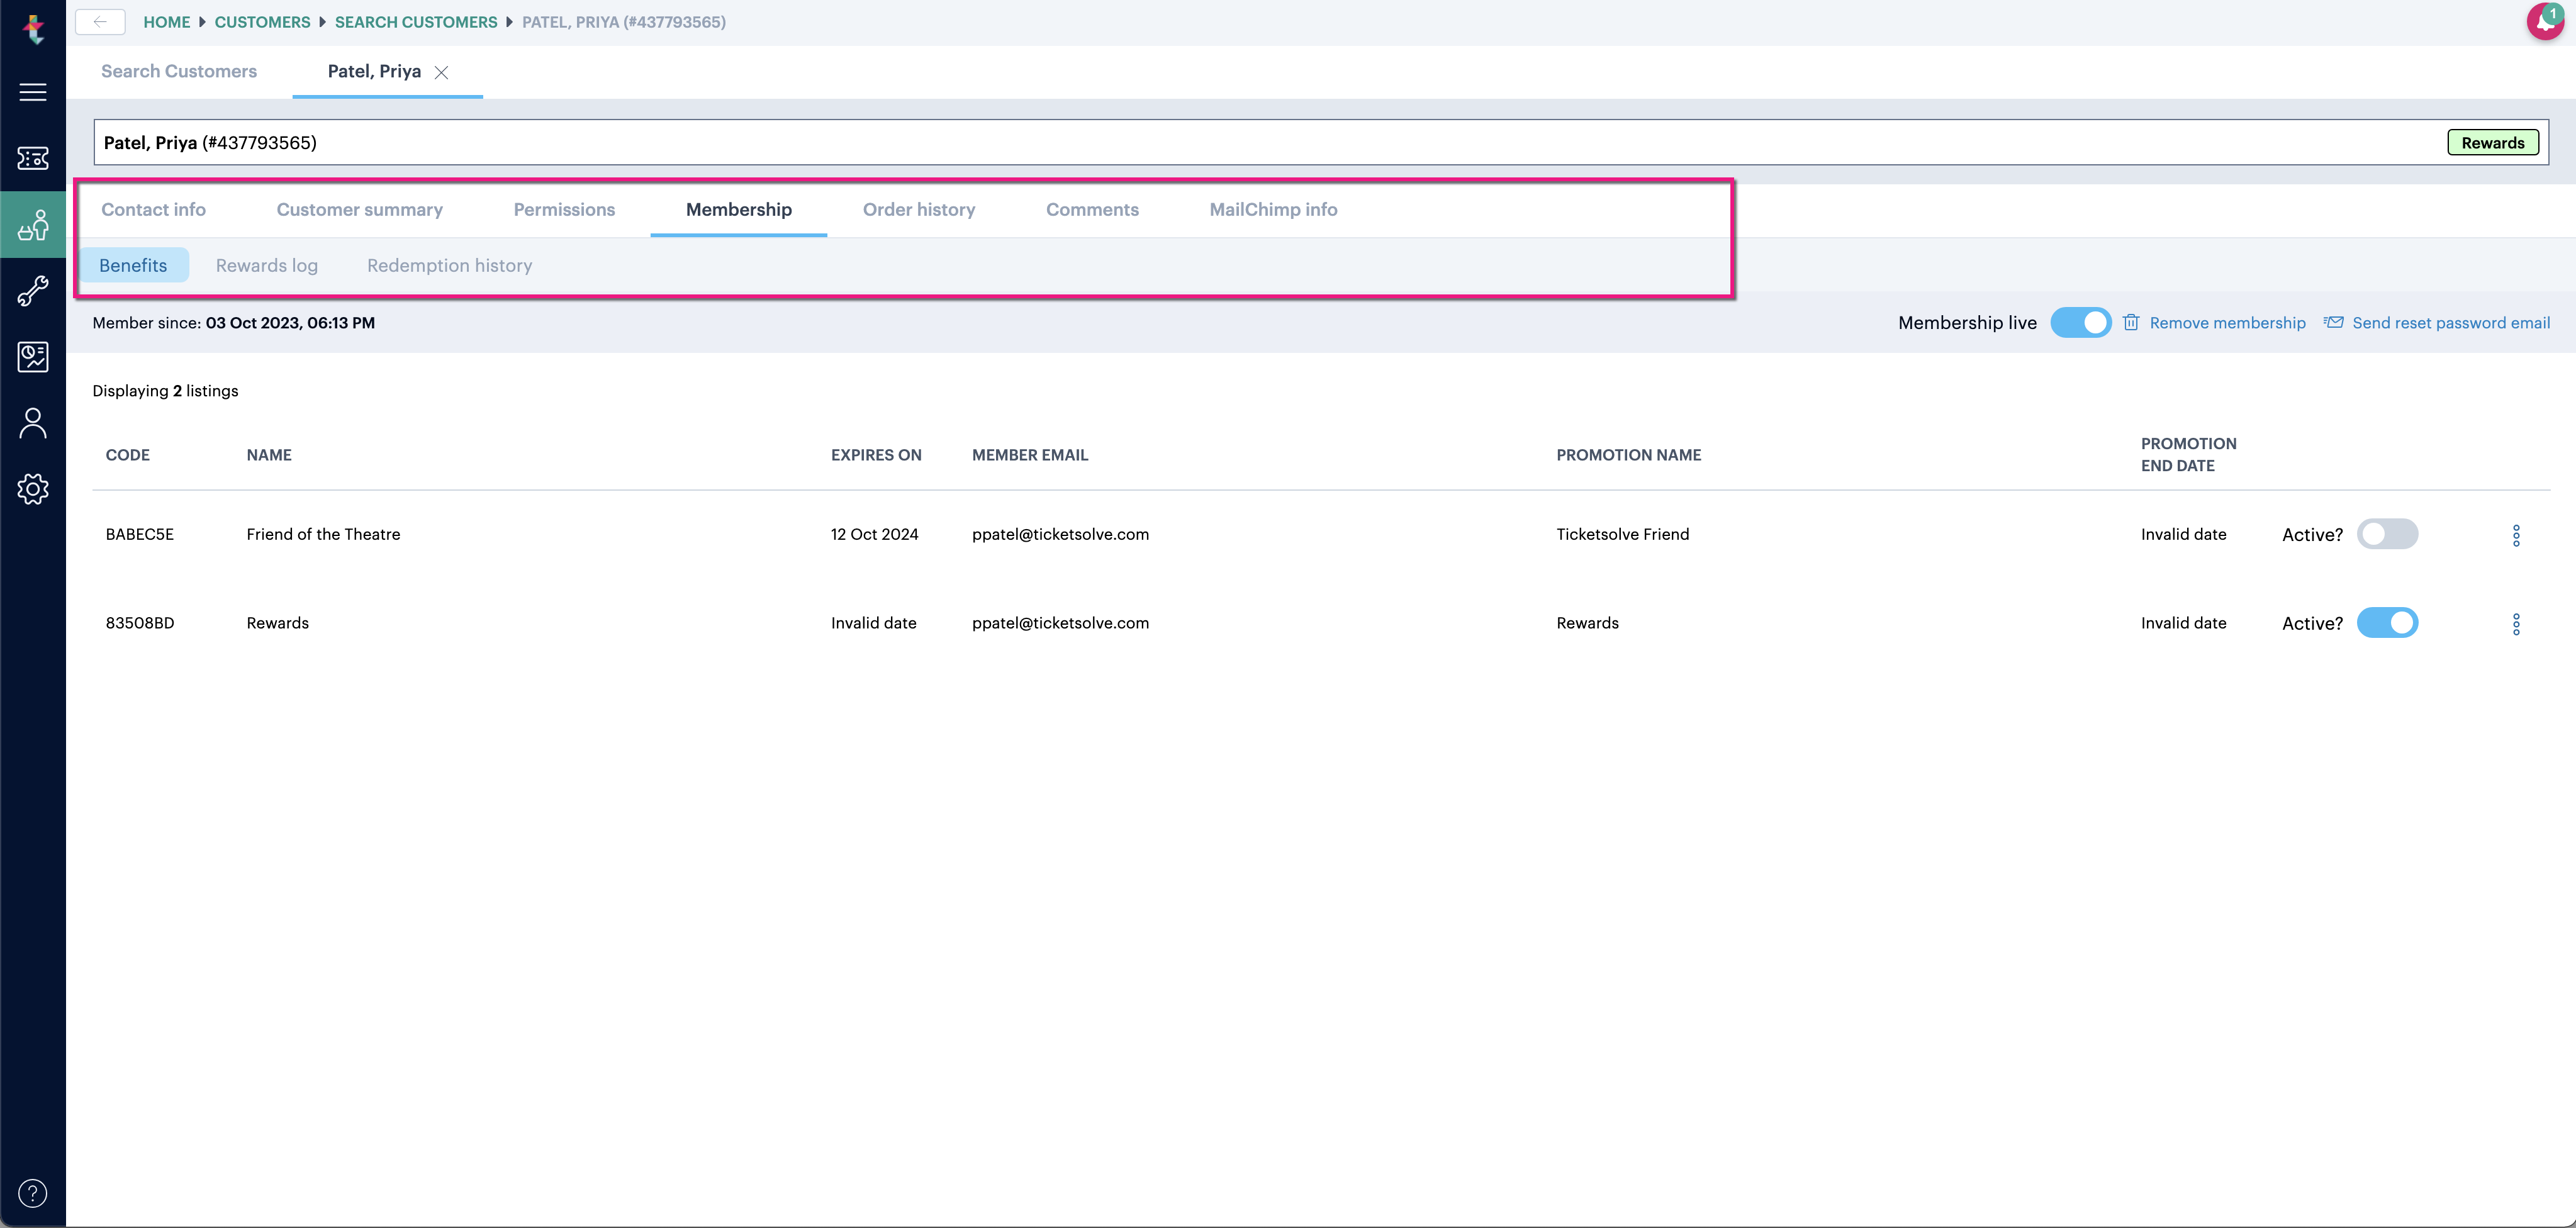Click the PATEL, PRIYA breadcrumb text

(x=624, y=22)
